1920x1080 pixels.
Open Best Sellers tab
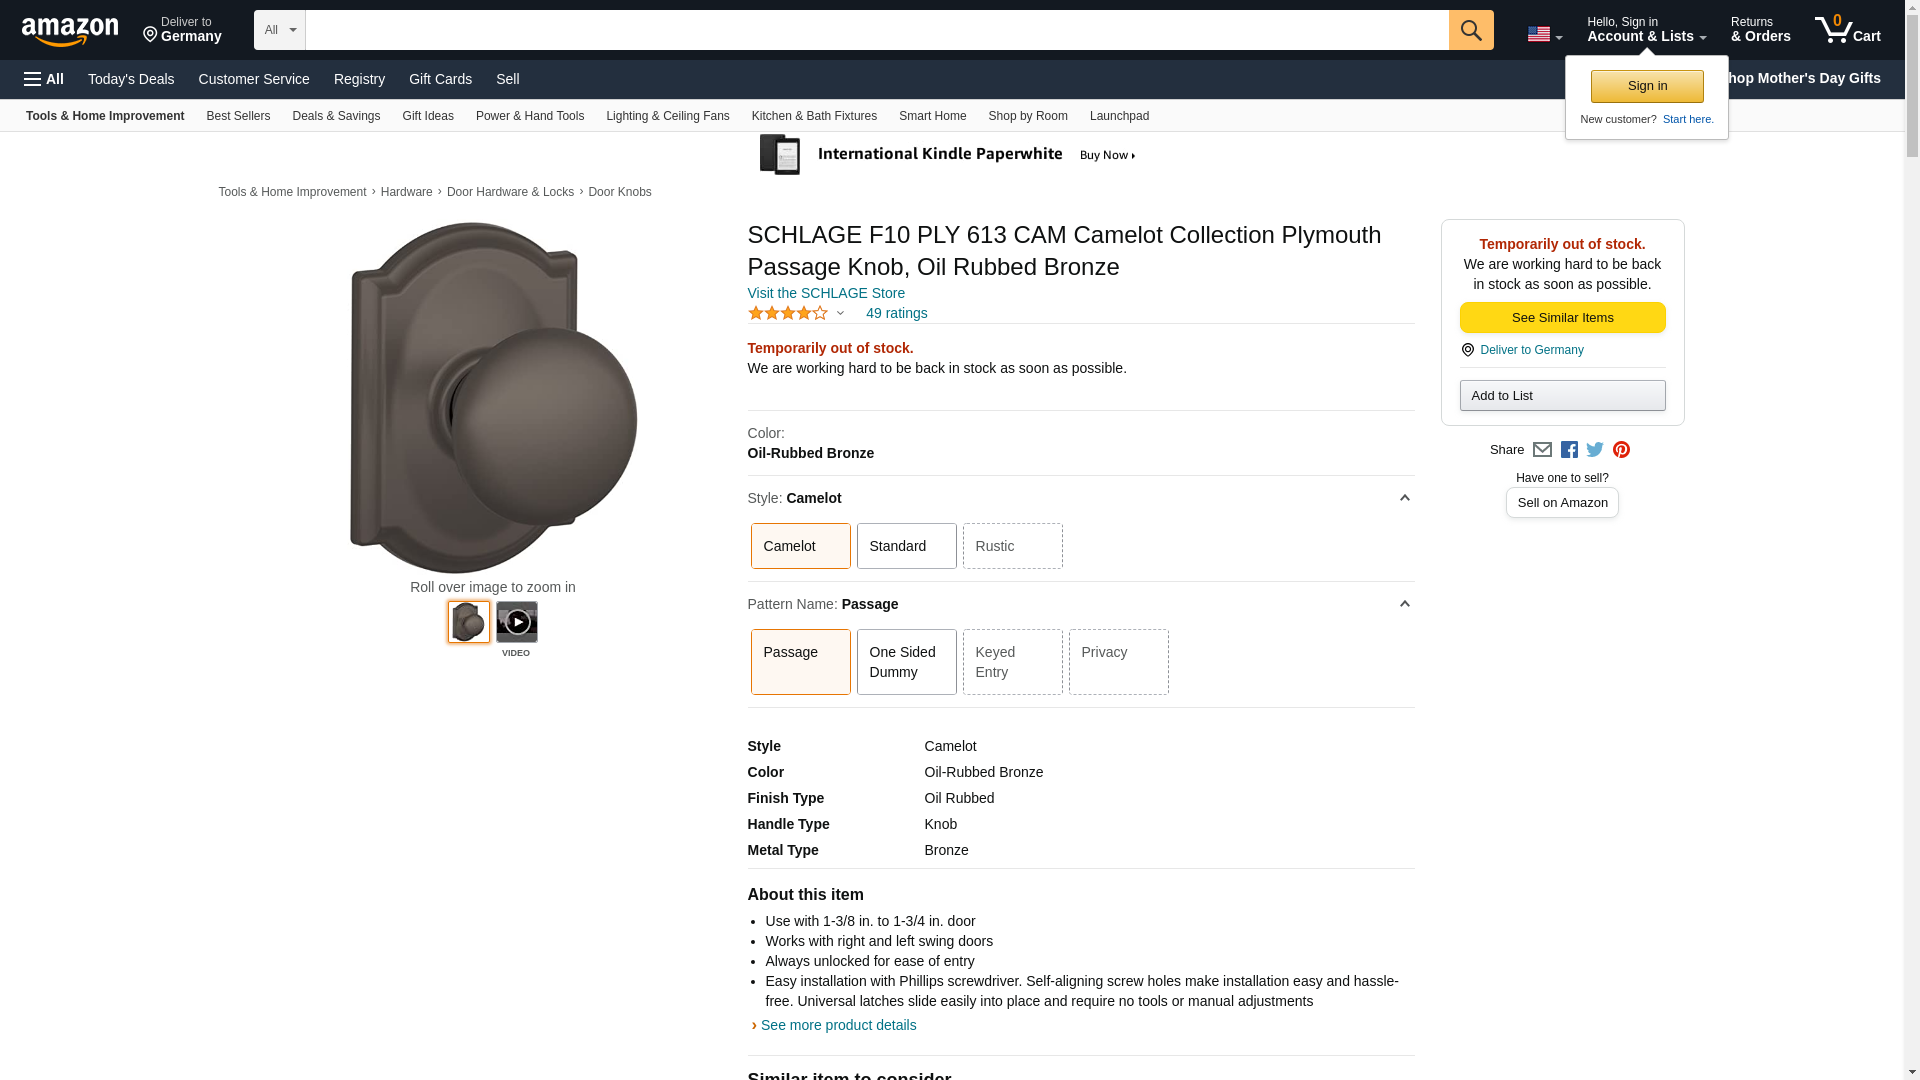pos(238,116)
